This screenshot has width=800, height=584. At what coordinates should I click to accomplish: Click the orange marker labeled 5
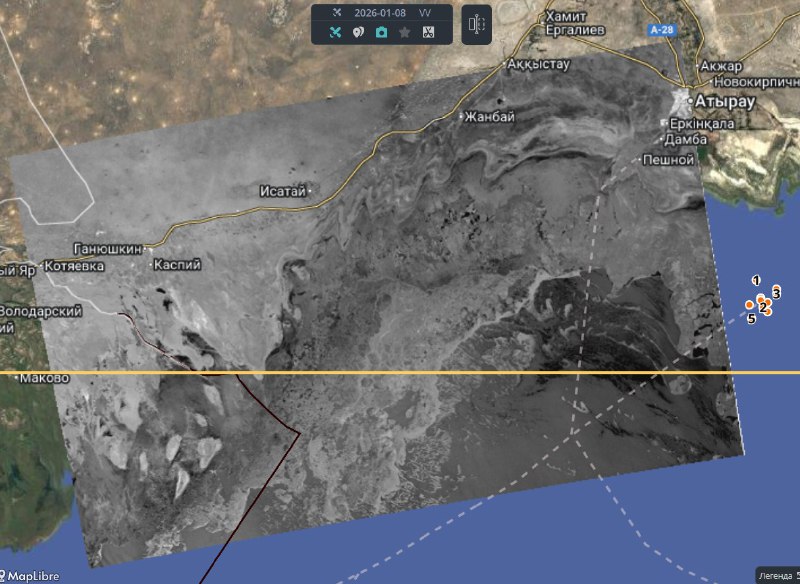tap(749, 305)
